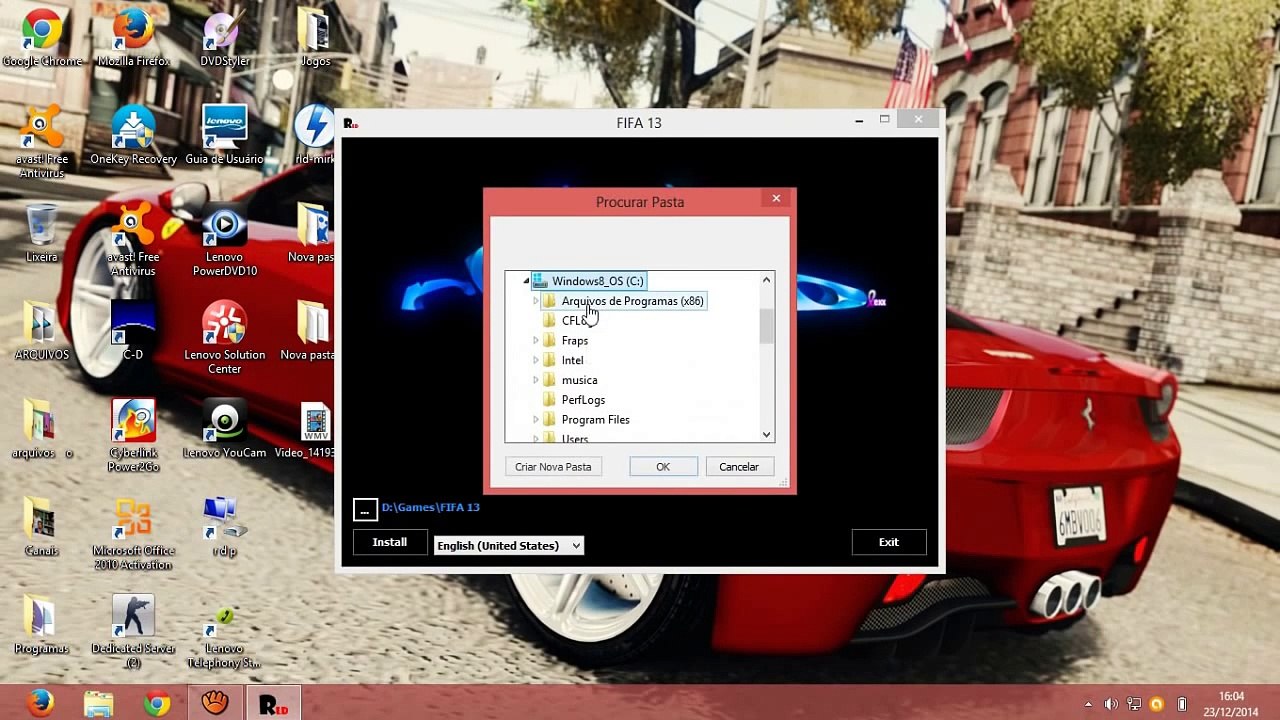The width and height of the screenshot is (1280, 720).
Task: Select the Windows8_OS (C:) drive label
Action: click(597, 281)
